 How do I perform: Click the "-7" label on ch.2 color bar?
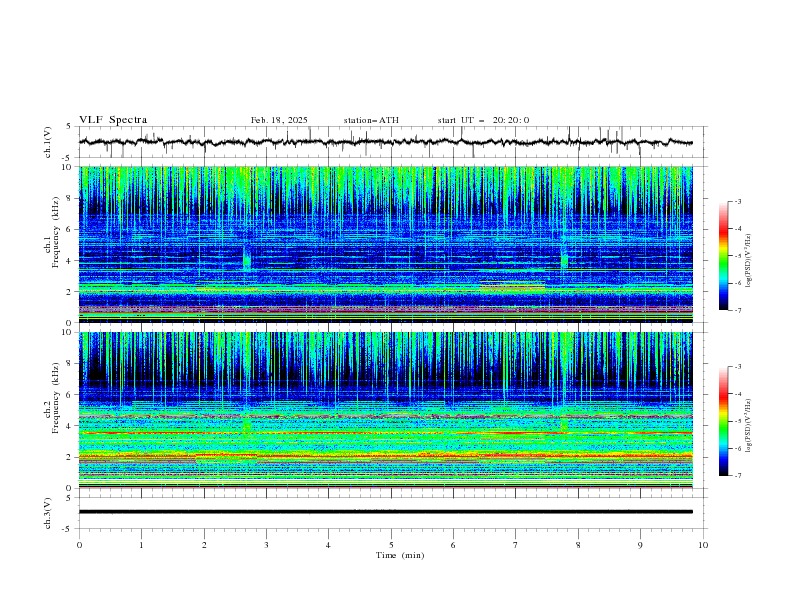click(737, 475)
